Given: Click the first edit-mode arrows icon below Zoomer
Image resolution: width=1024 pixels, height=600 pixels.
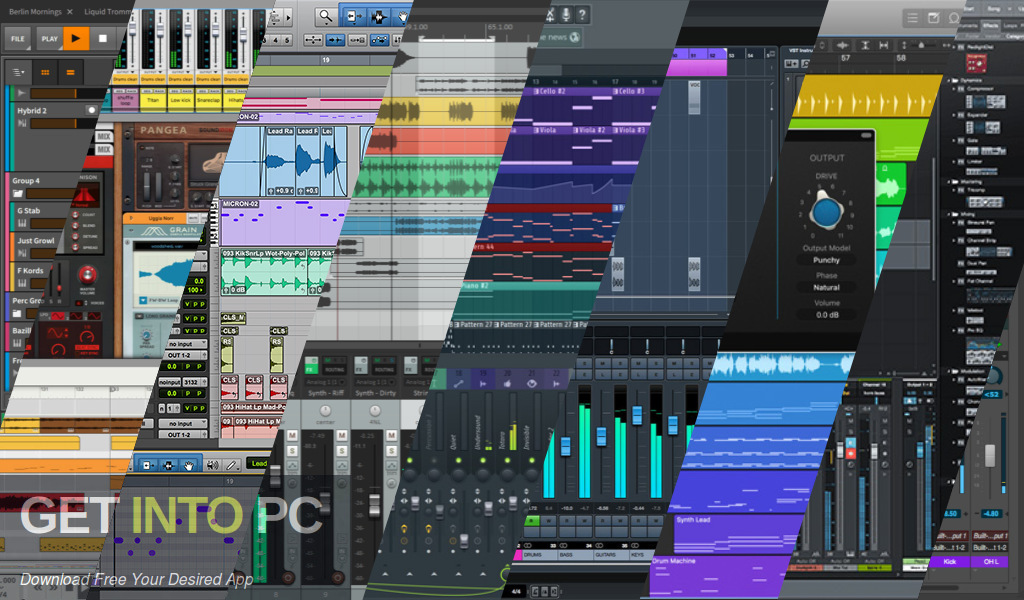Looking at the screenshot, I should [x=313, y=40].
